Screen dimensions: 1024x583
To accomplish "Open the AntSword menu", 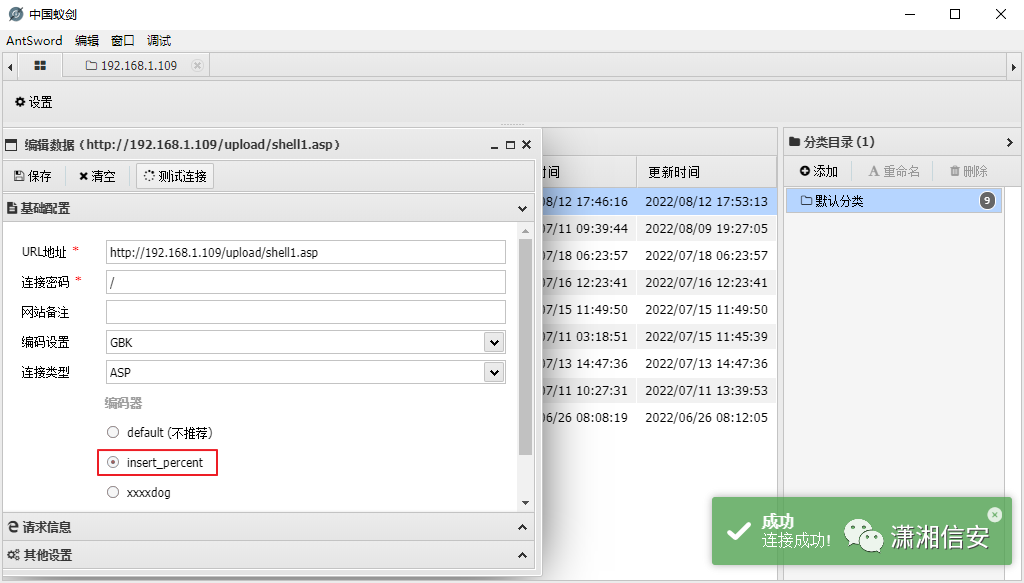I will (x=34, y=40).
